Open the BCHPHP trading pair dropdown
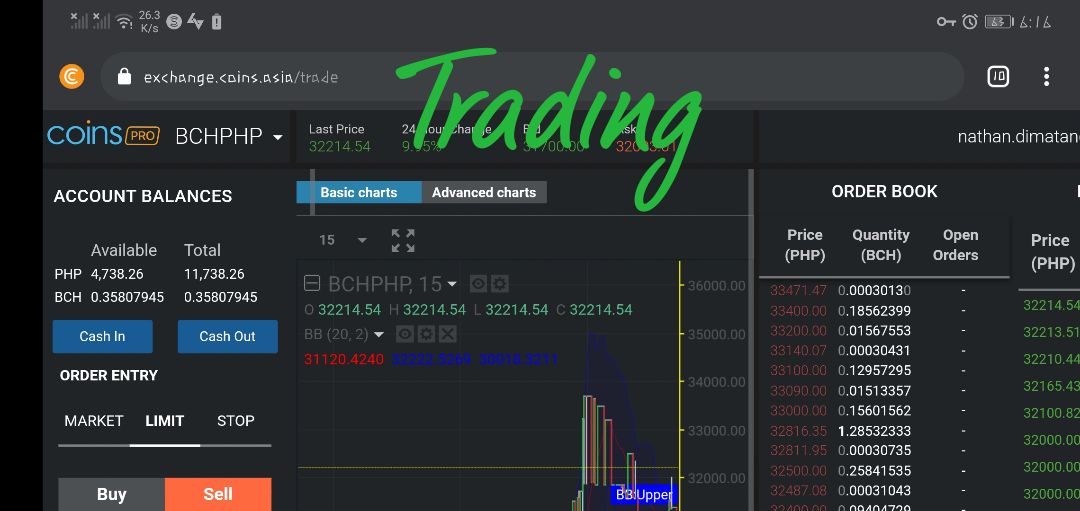This screenshot has width=1080, height=511. point(229,136)
